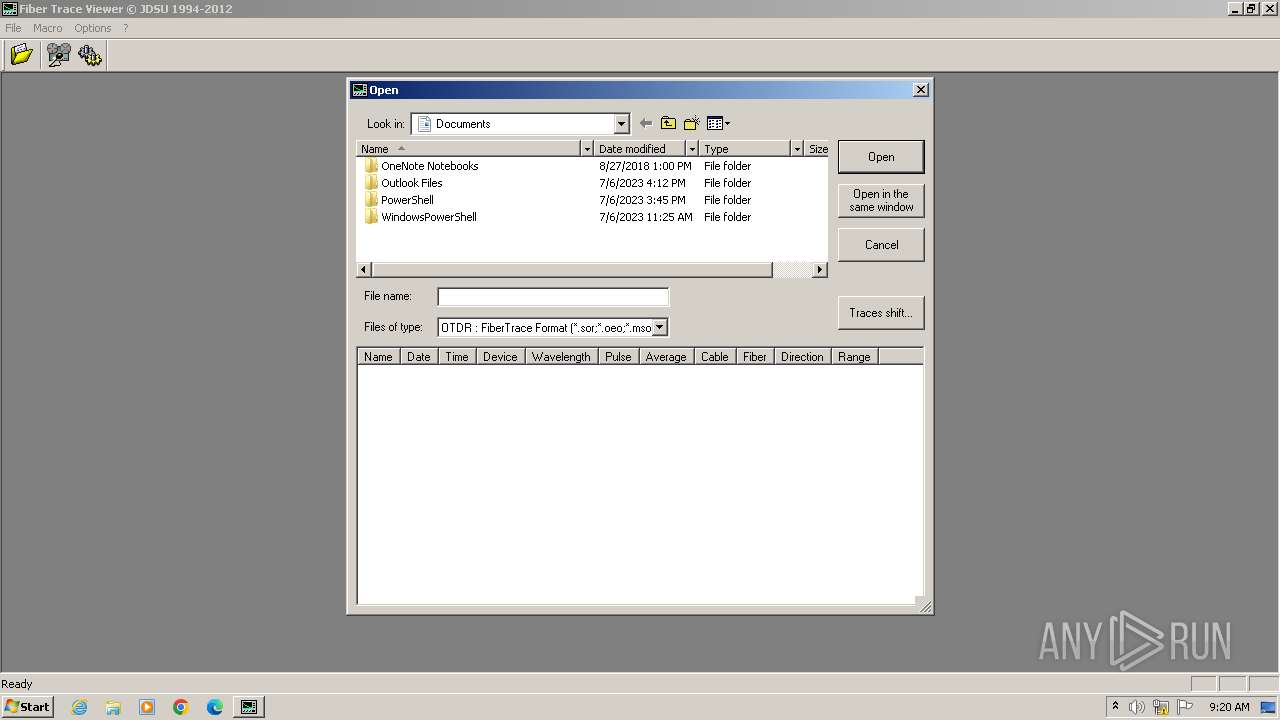Click the Device column in trace list

coord(500,357)
